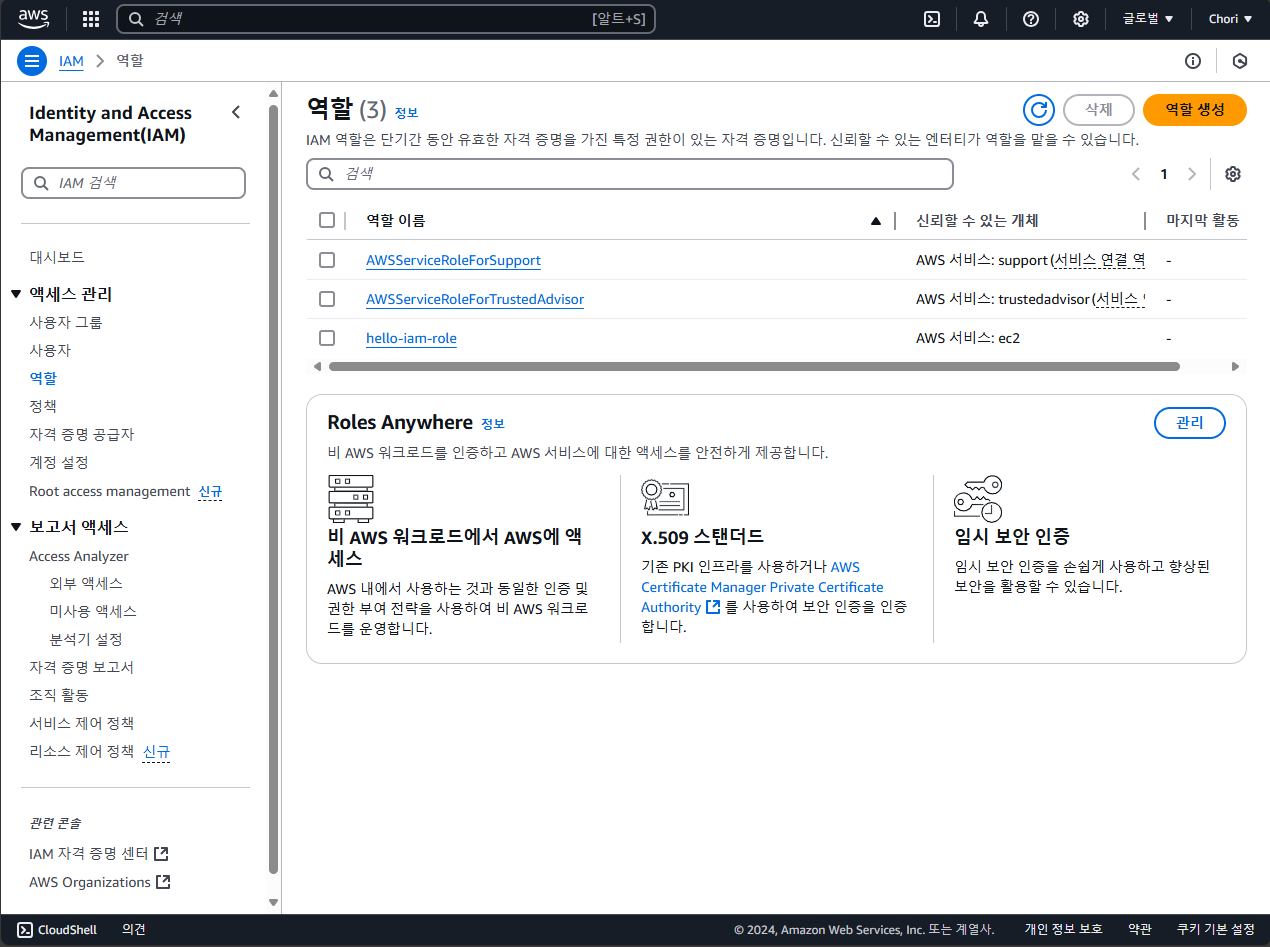Click the server rack workload icon
Image resolution: width=1270 pixels, height=947 pixels.
(350, 498)
